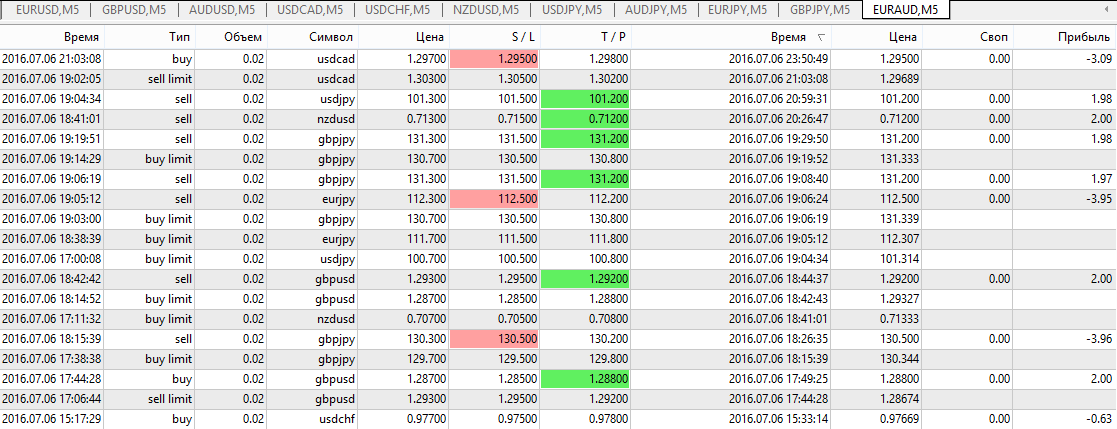Viewport: 1117px width, 429px height.
Task: Click the close price 131.333
Action: pyautogui.click(x=900, y=159)
